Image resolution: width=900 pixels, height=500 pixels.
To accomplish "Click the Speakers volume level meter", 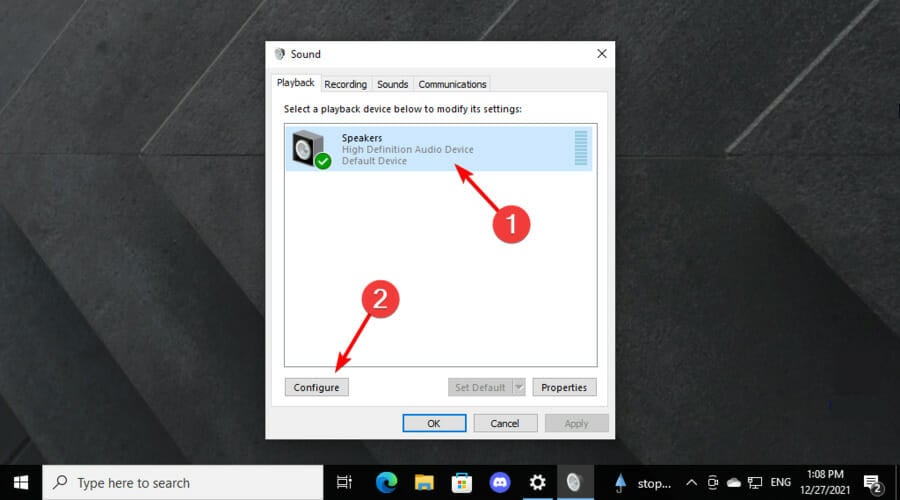I will pyautogui.click(x=581, y=148).
